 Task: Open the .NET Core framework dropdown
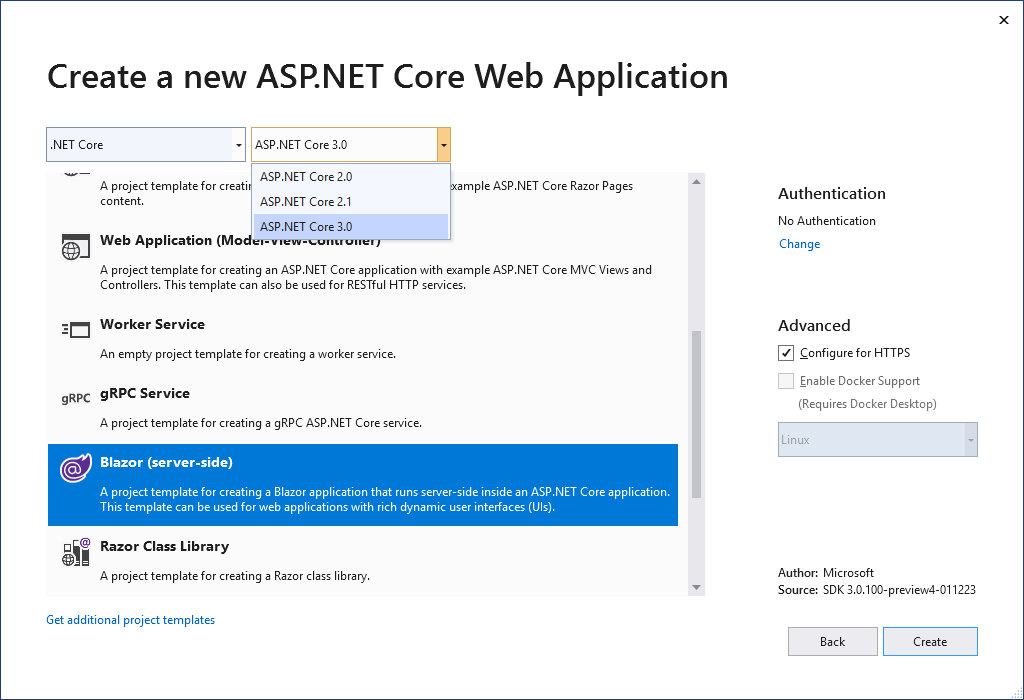(146, 144)
